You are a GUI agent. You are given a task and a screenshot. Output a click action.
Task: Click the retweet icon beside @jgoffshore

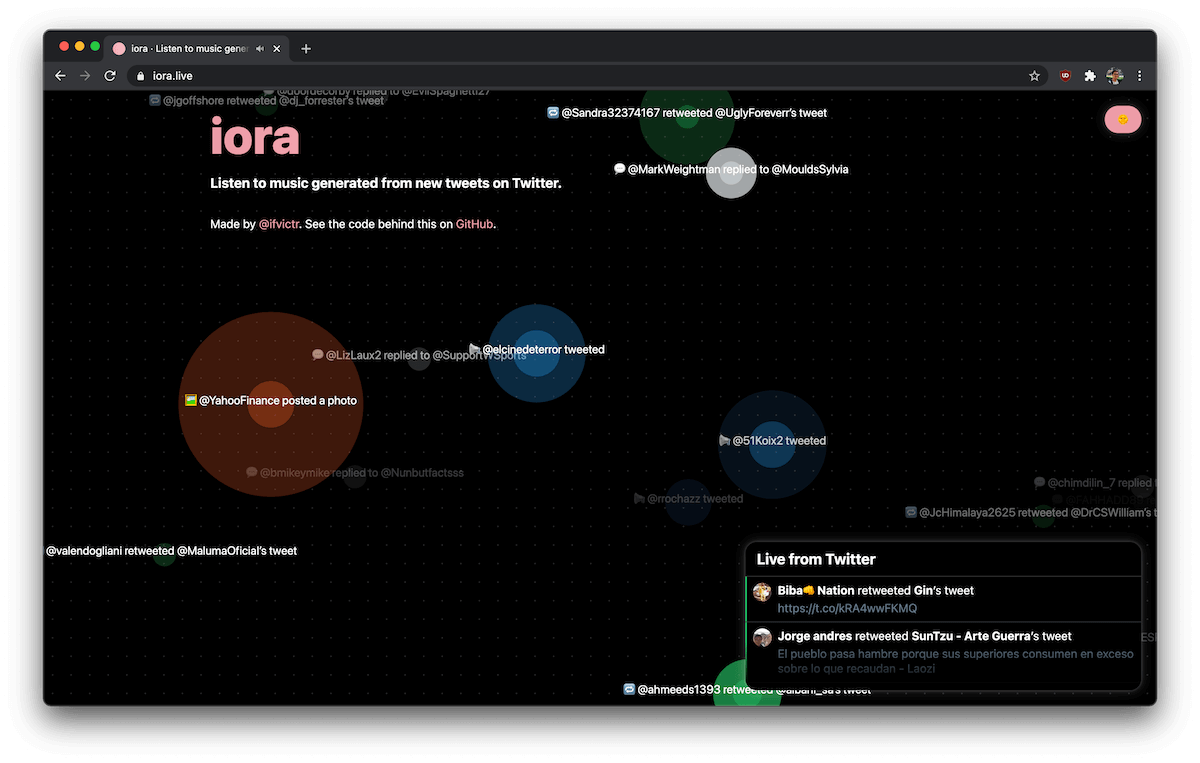click(x=155, y=100)
